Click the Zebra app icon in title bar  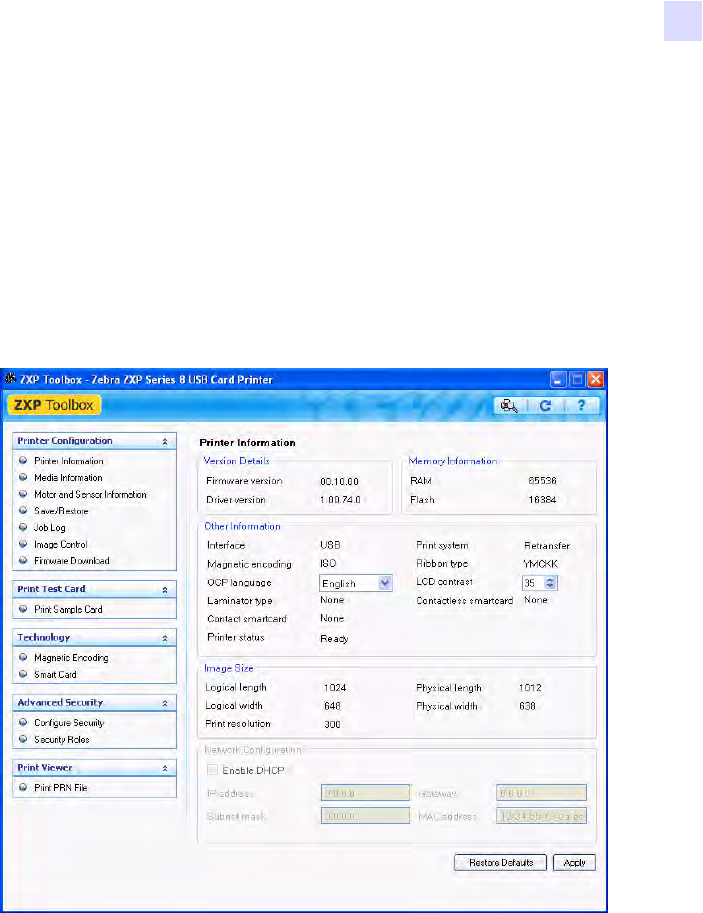click(10, 379)
